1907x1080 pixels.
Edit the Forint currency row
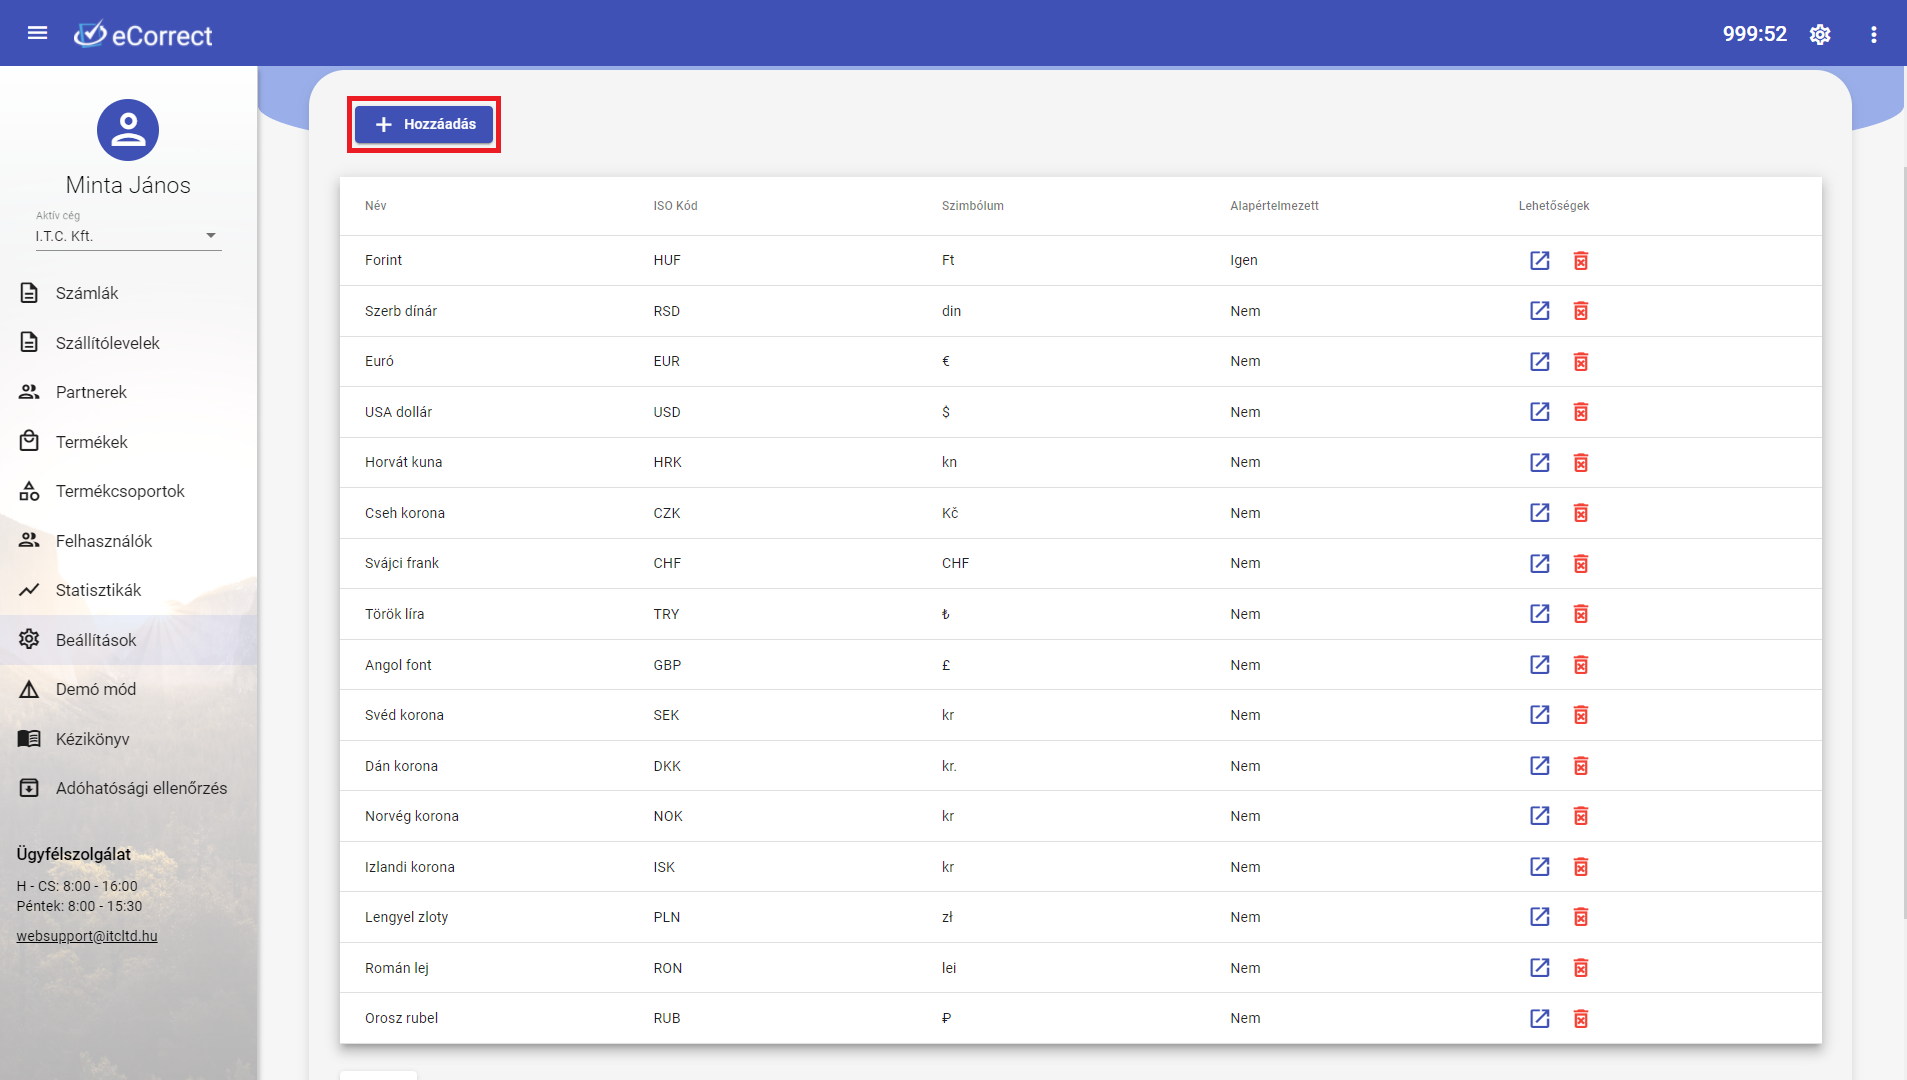tap(1539, 261)
